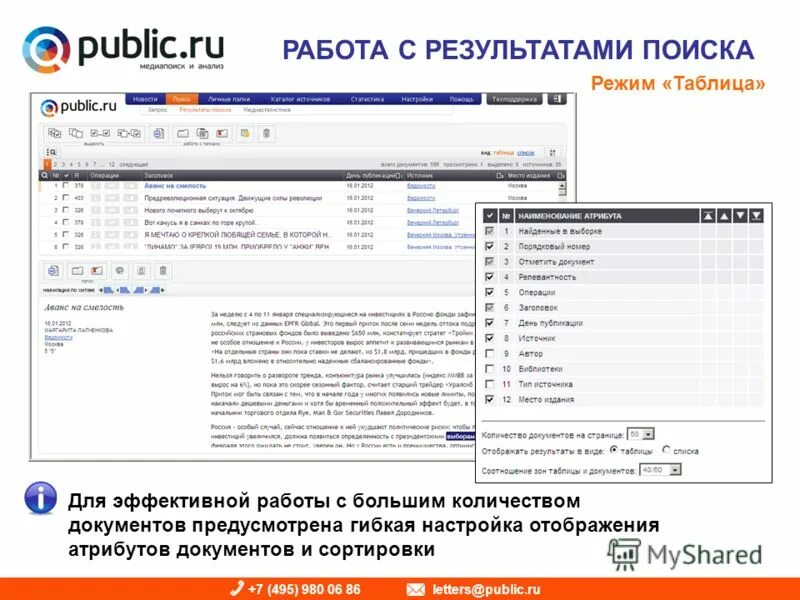
Task: Click the red folder icon in document toolbar
Action: click(97, 271)
